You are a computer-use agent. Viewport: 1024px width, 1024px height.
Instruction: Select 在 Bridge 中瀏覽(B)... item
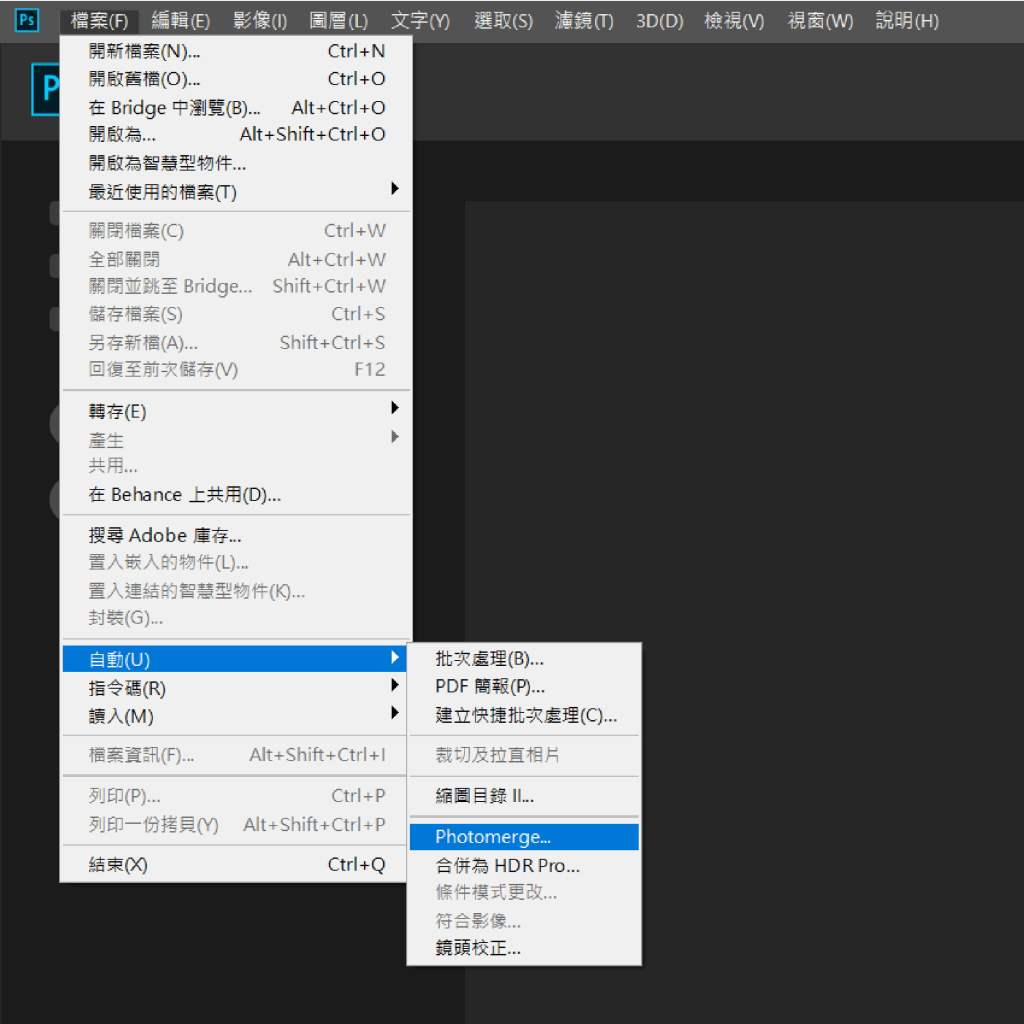pos(236,107)
